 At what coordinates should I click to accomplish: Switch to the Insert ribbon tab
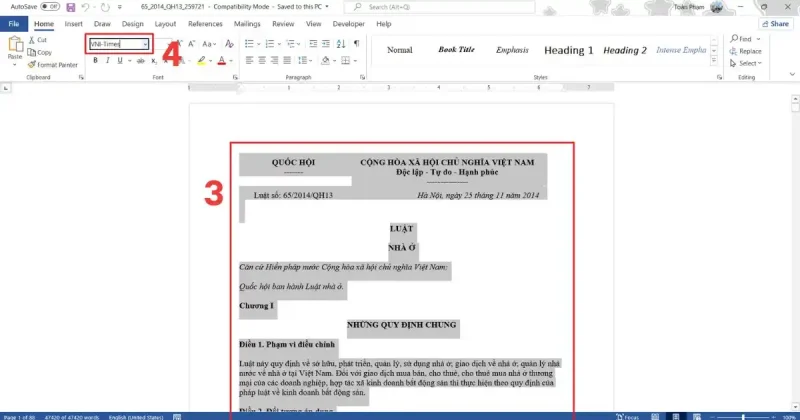[x=73, y=24]
